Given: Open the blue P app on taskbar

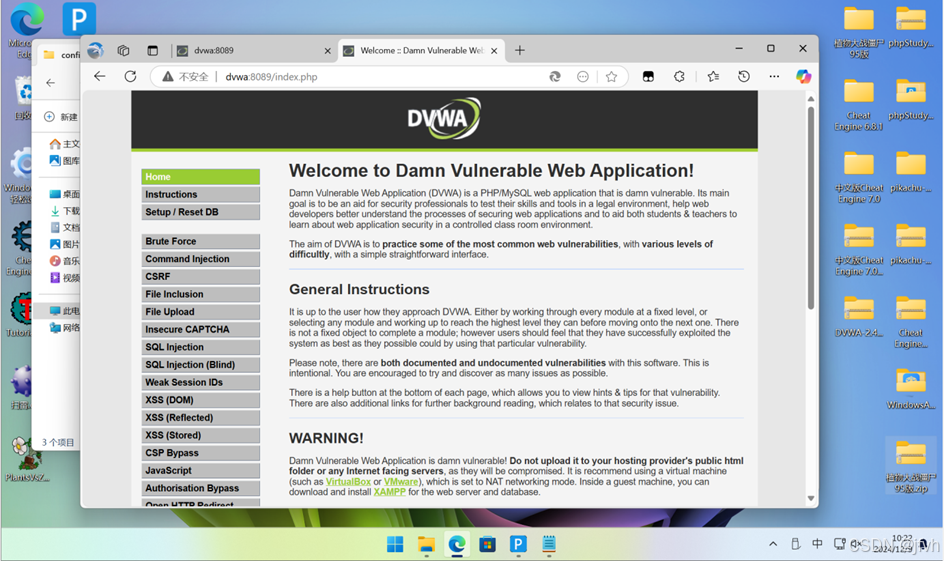Looking at the screenshot, I should click(x=518, y=545).
